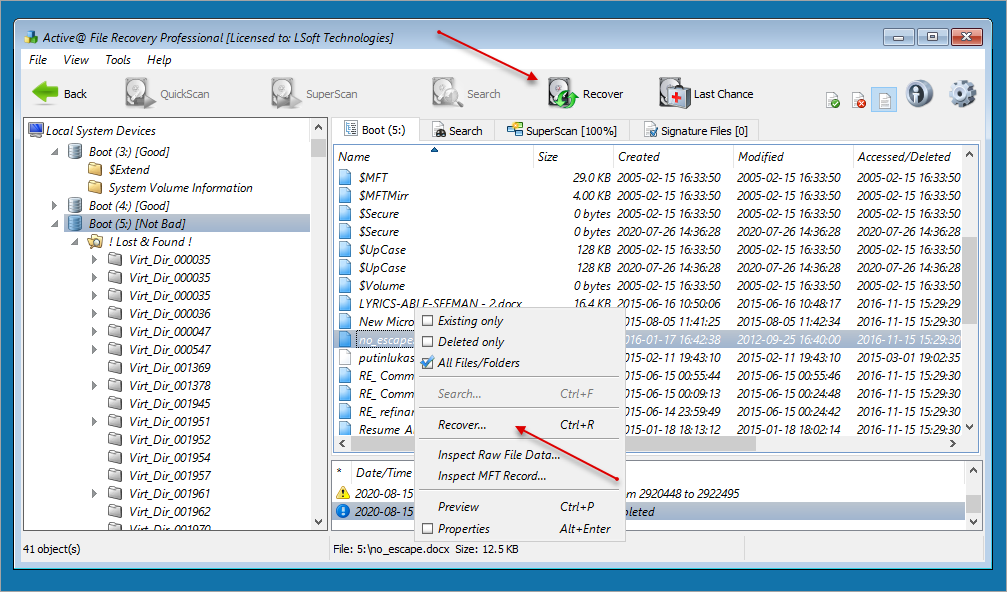Click the Lost & Found folder icon
The width and height of the screenshot is (1007, 592).
[x=95, y=241]
